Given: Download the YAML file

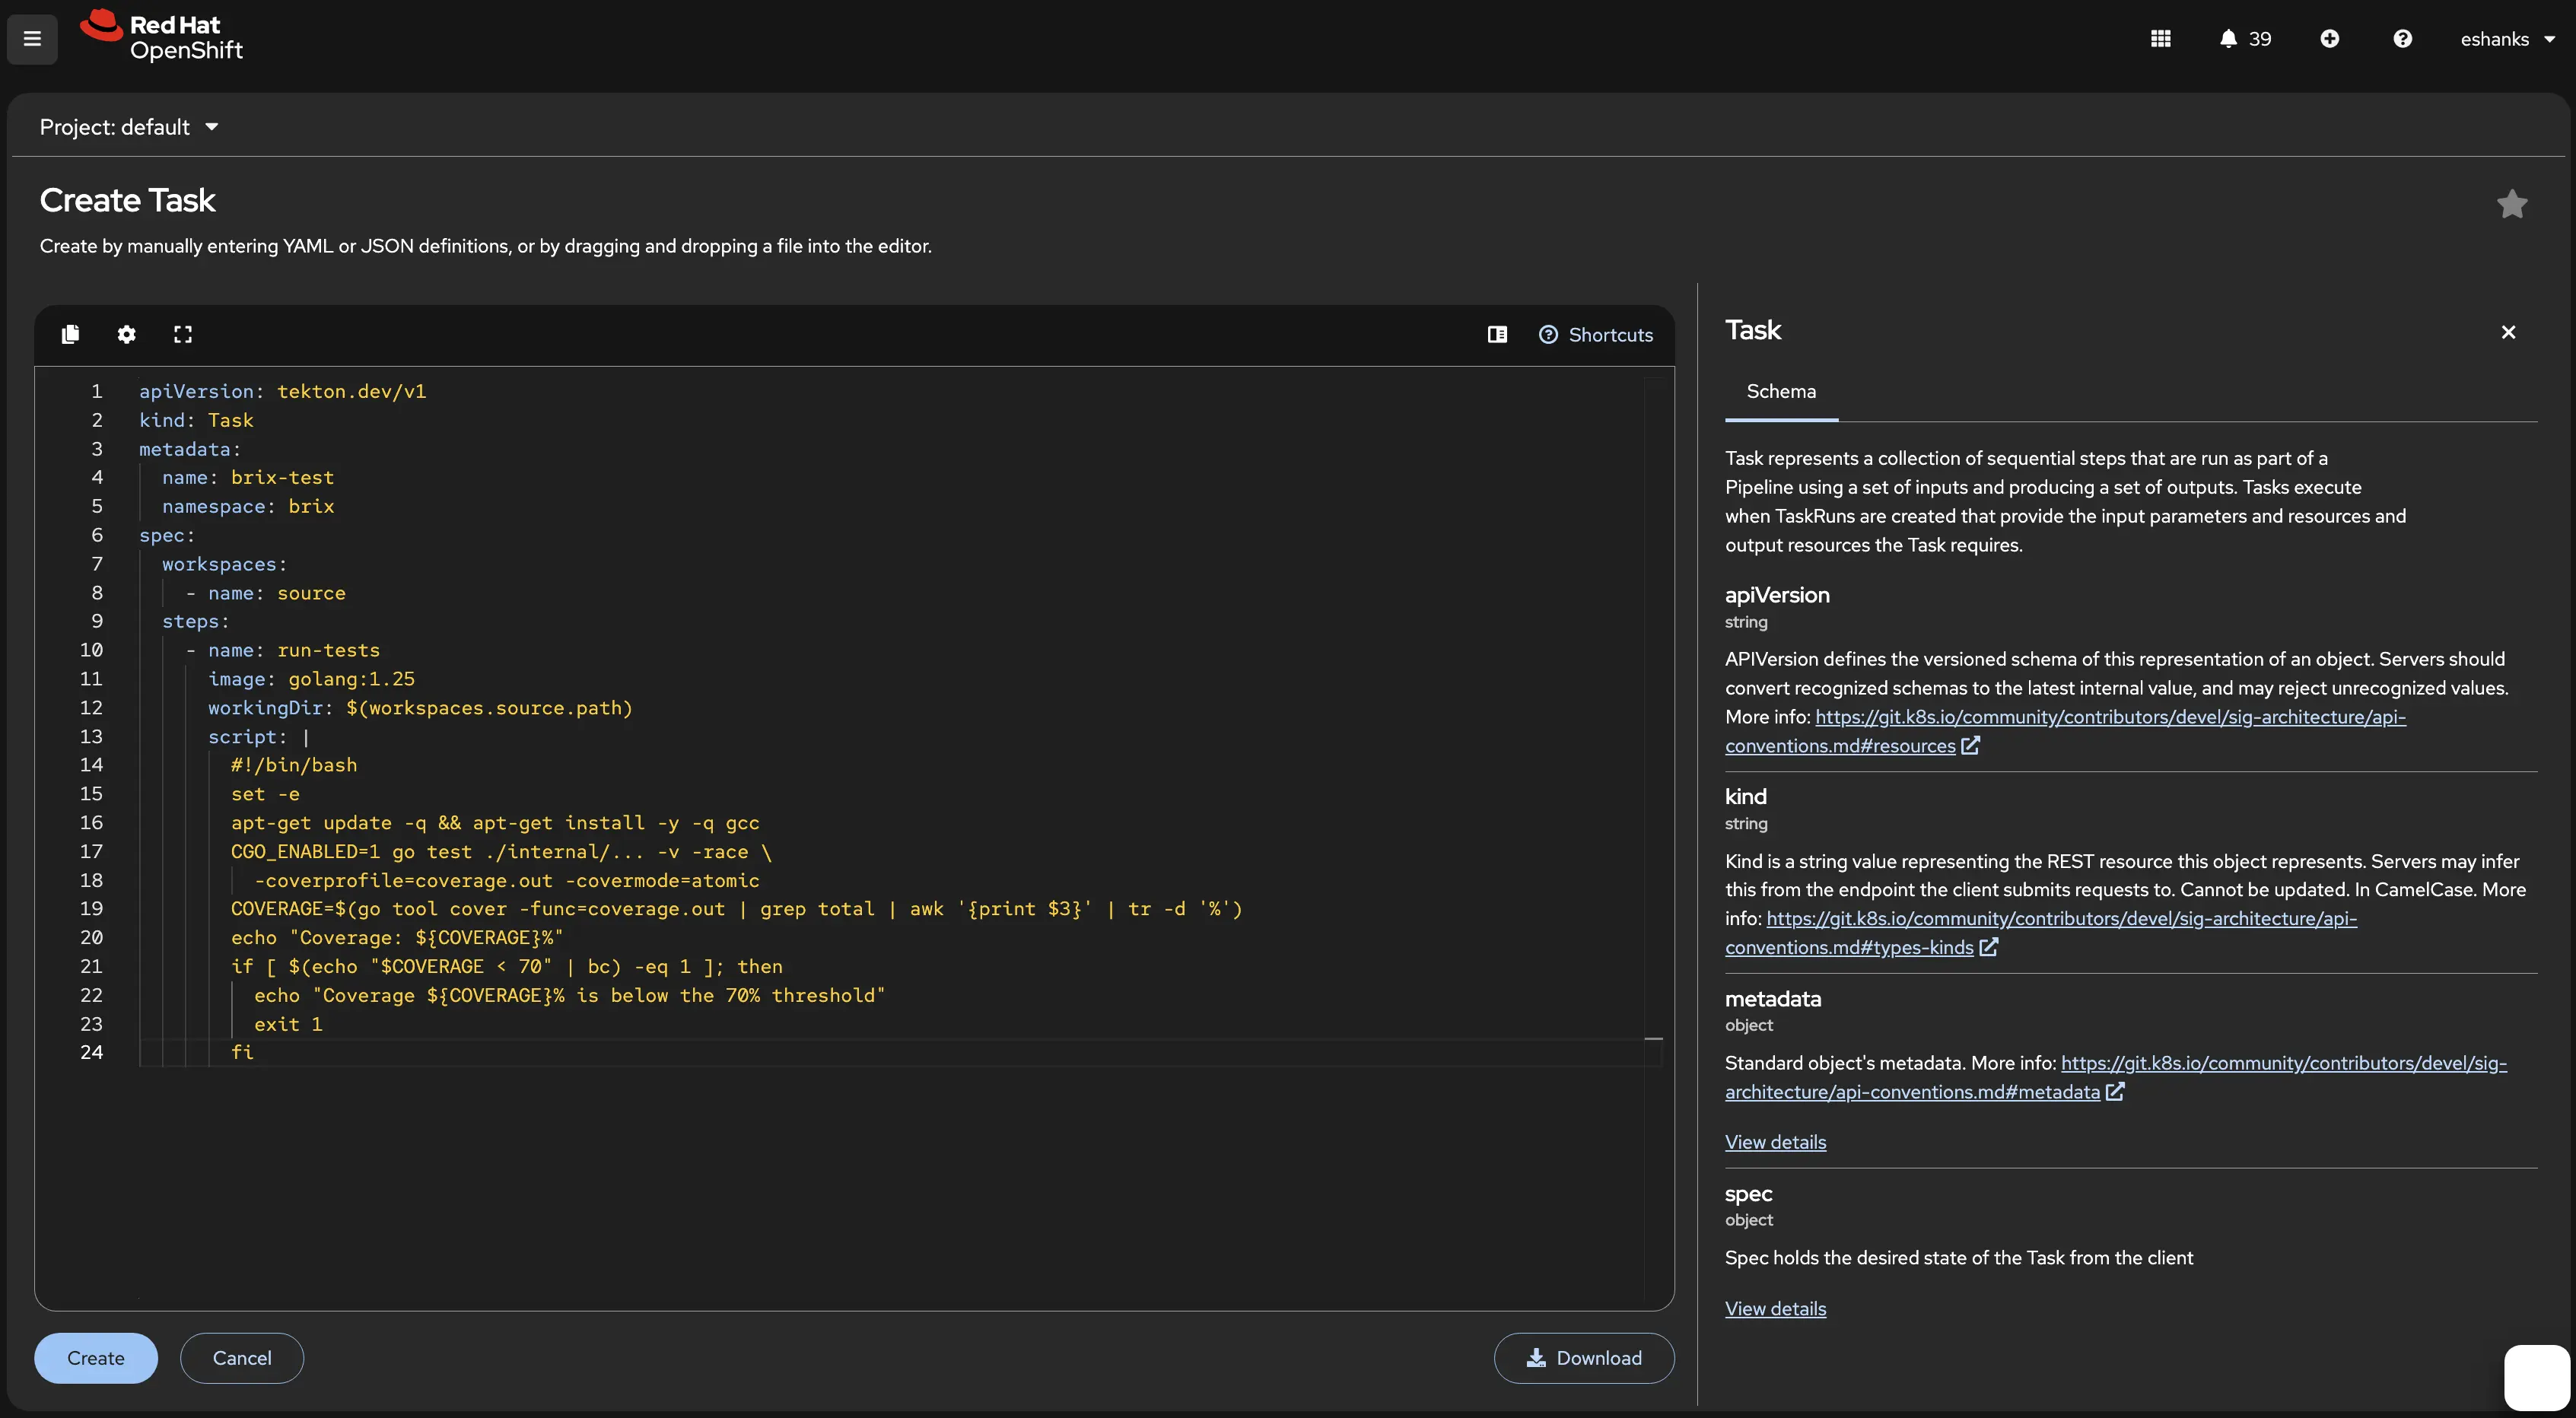Looking at the screenshot, I should click(1584, 1358).
